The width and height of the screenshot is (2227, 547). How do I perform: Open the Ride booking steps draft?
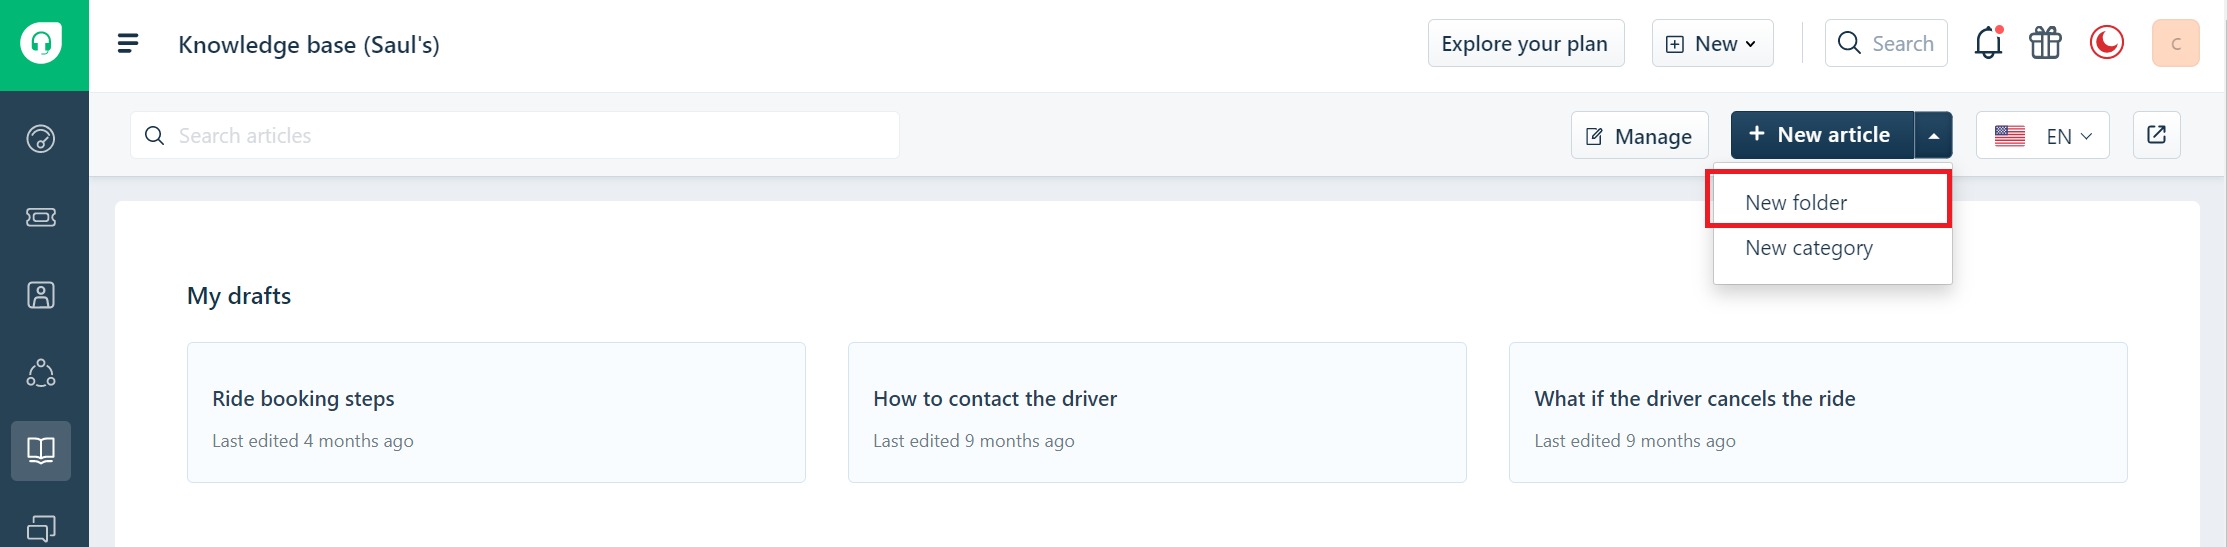tap(496, 413)
